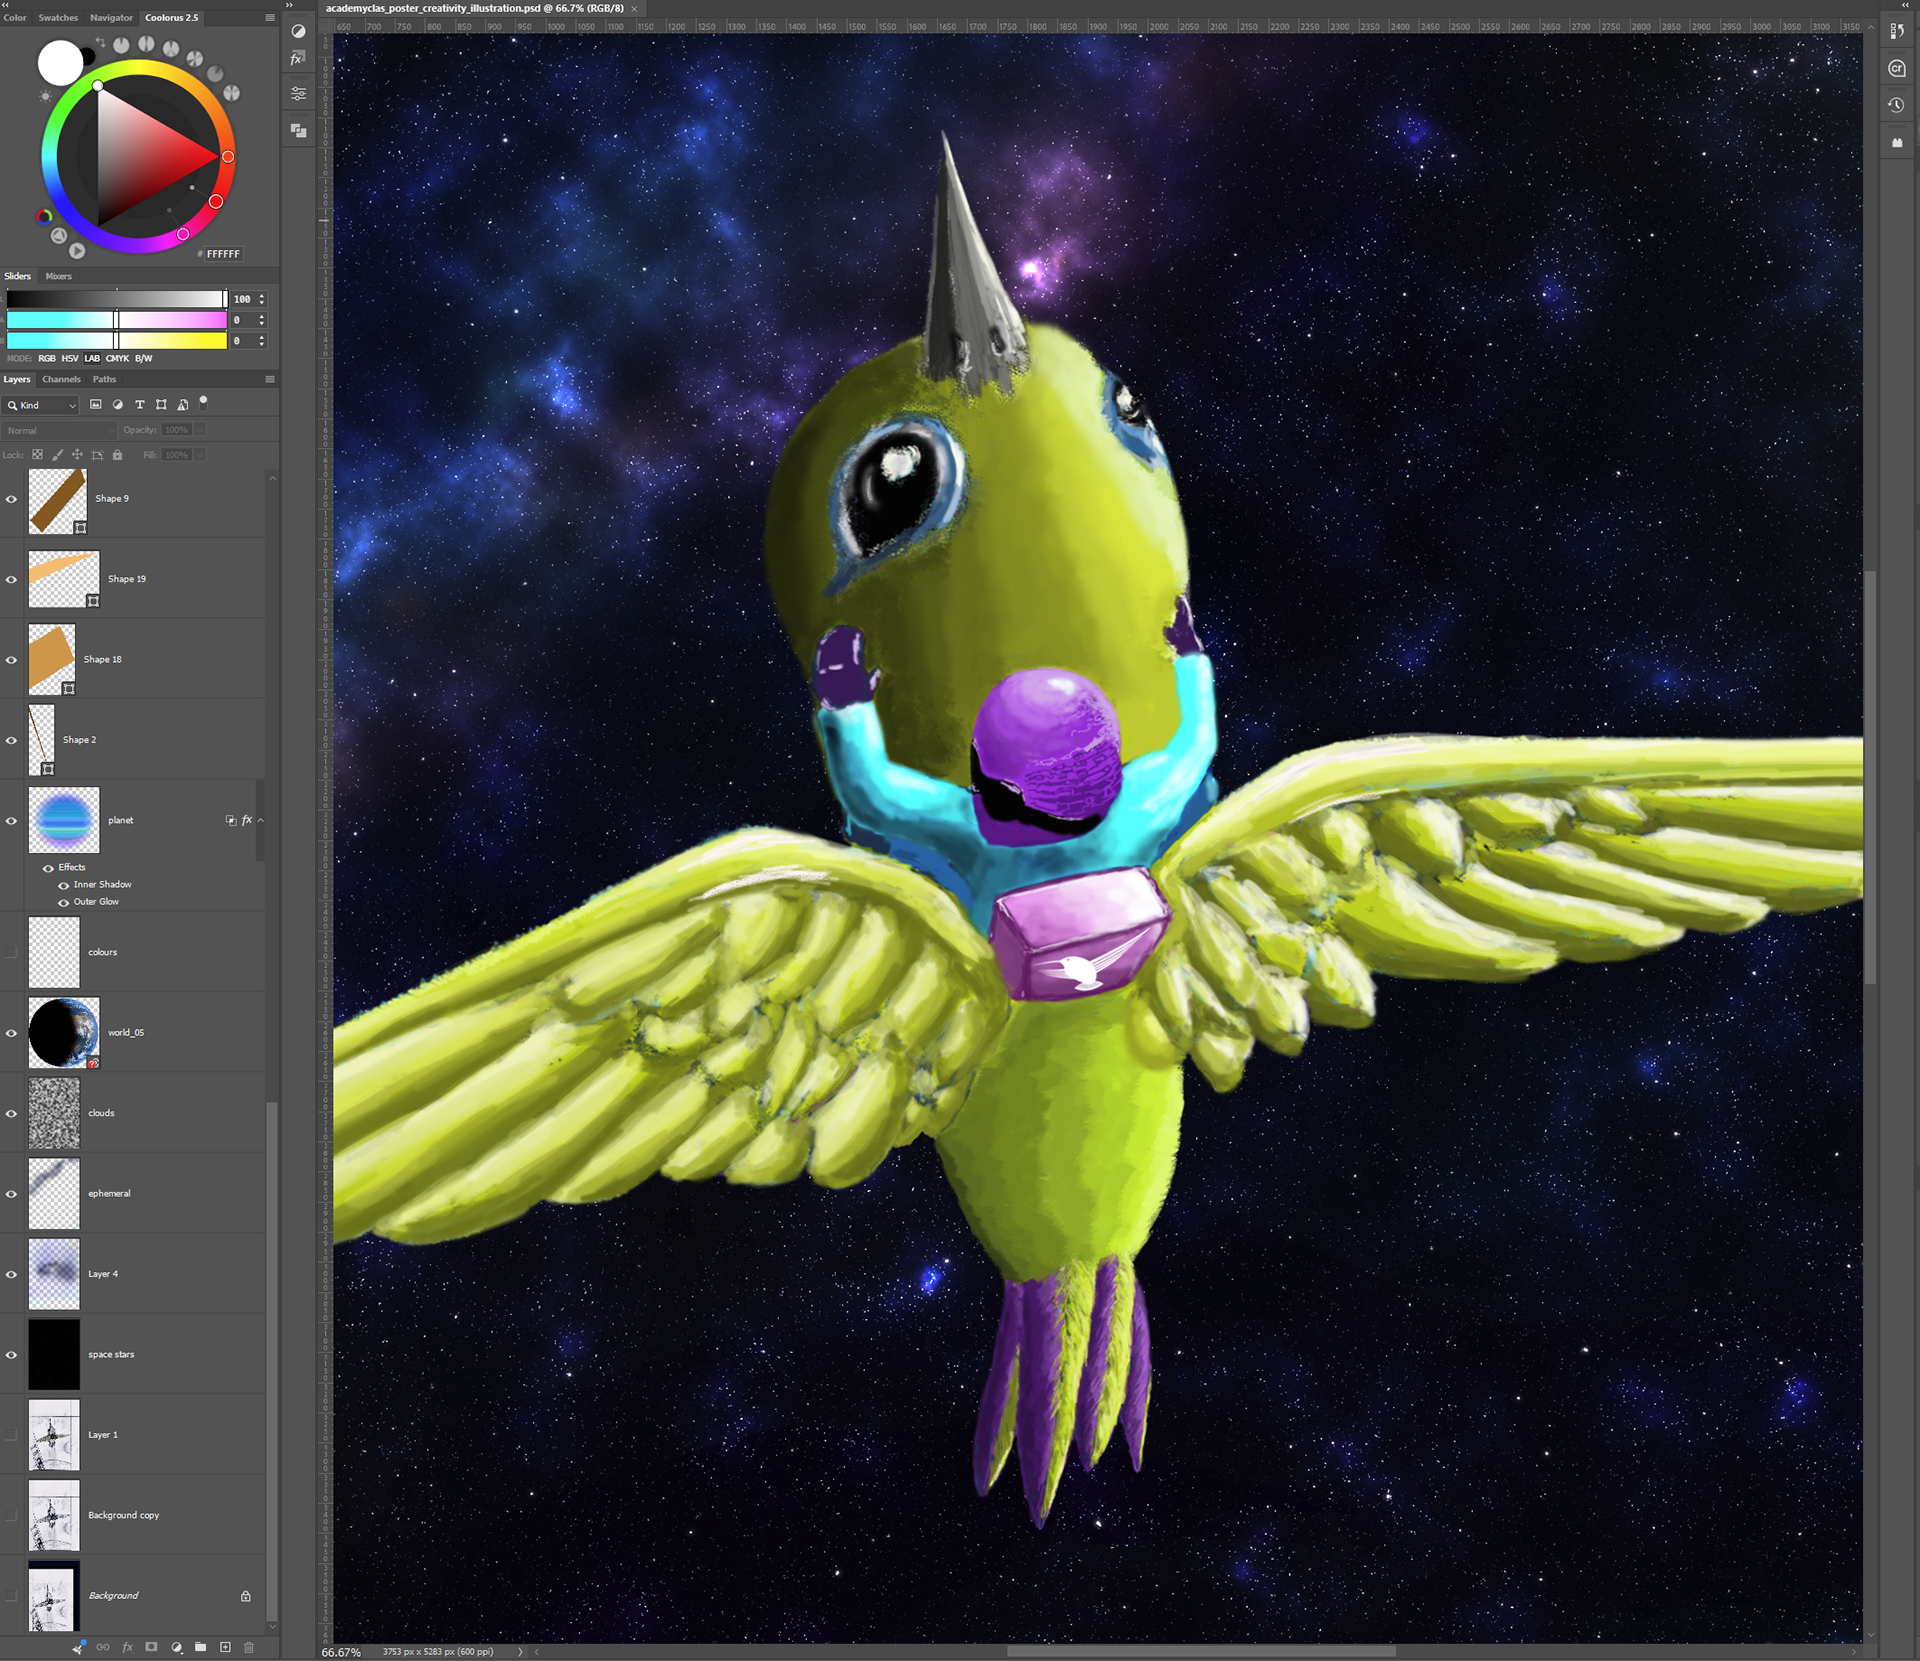Click the delete layer trash icon
Viewport: 1920px width, 1661px height.
click(249, 1647)
